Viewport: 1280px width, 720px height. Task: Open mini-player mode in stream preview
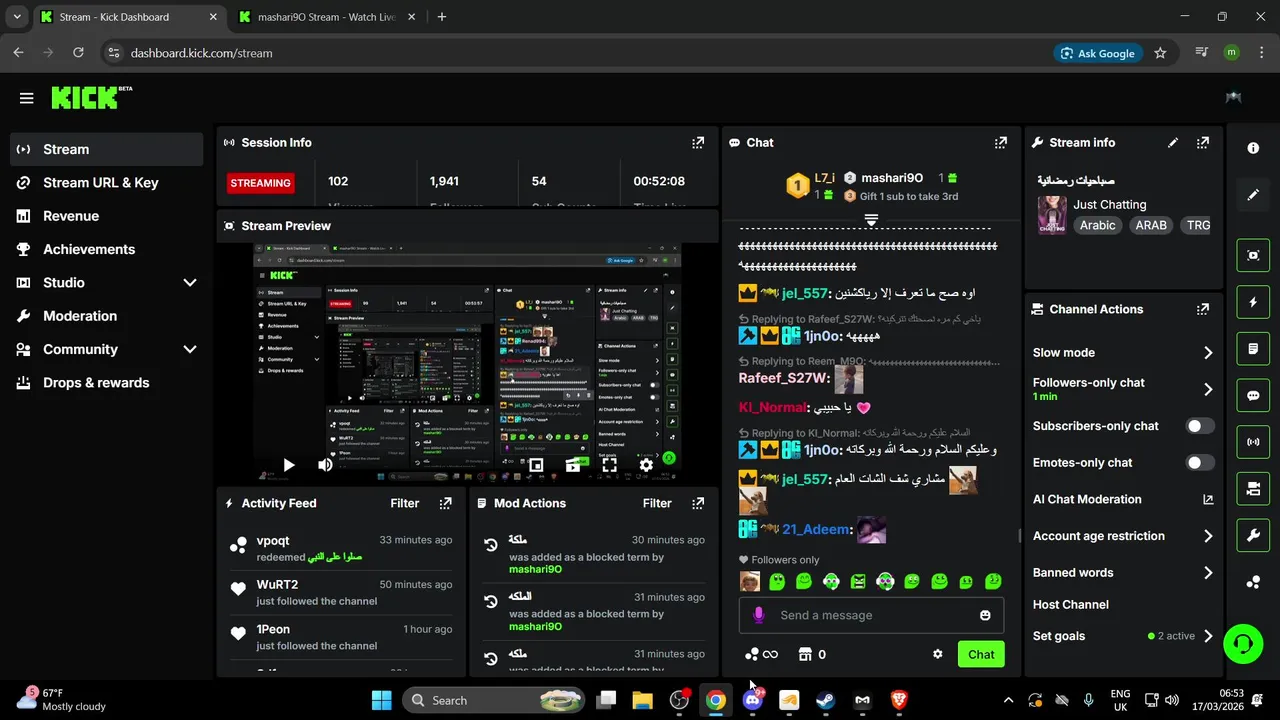pos(536,465)
